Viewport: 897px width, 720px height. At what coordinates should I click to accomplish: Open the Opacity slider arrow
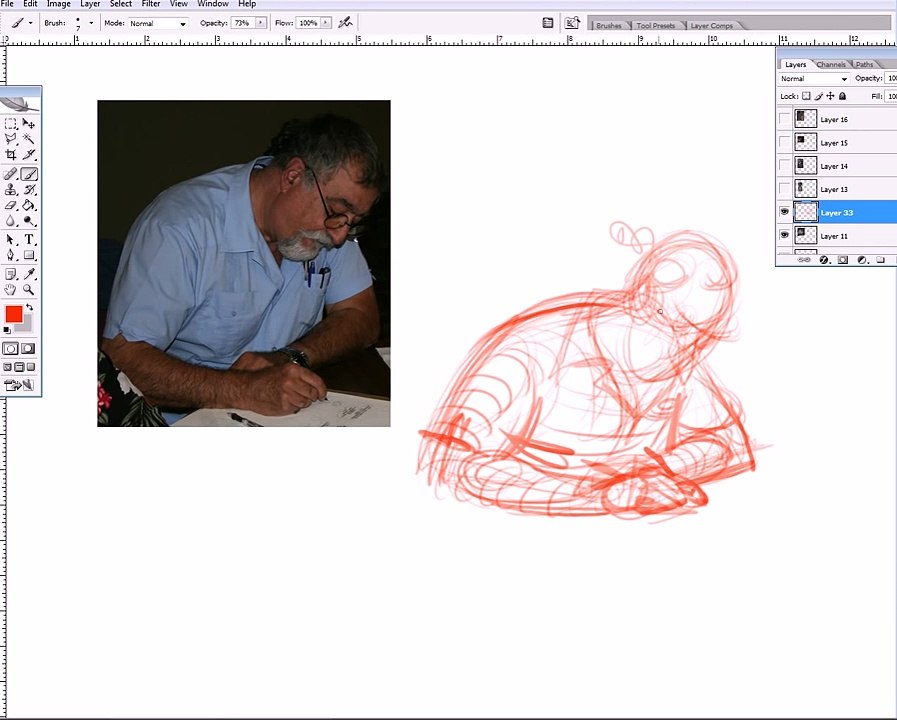point(261,23)
